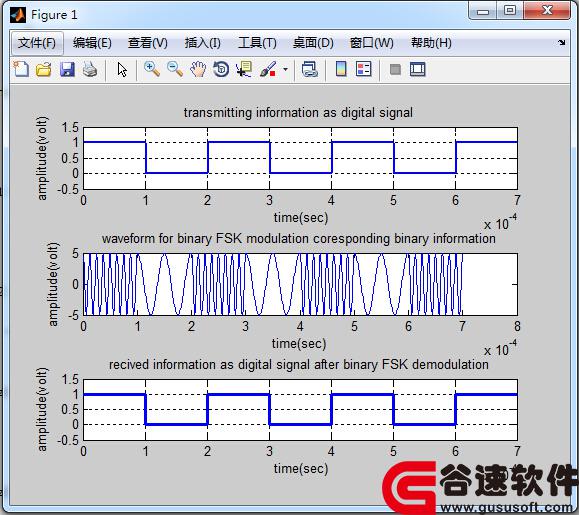Select the Edit Plot arrow tool
Image resolution: width=579 pixels, height=515 pixels.
point(122,69)
